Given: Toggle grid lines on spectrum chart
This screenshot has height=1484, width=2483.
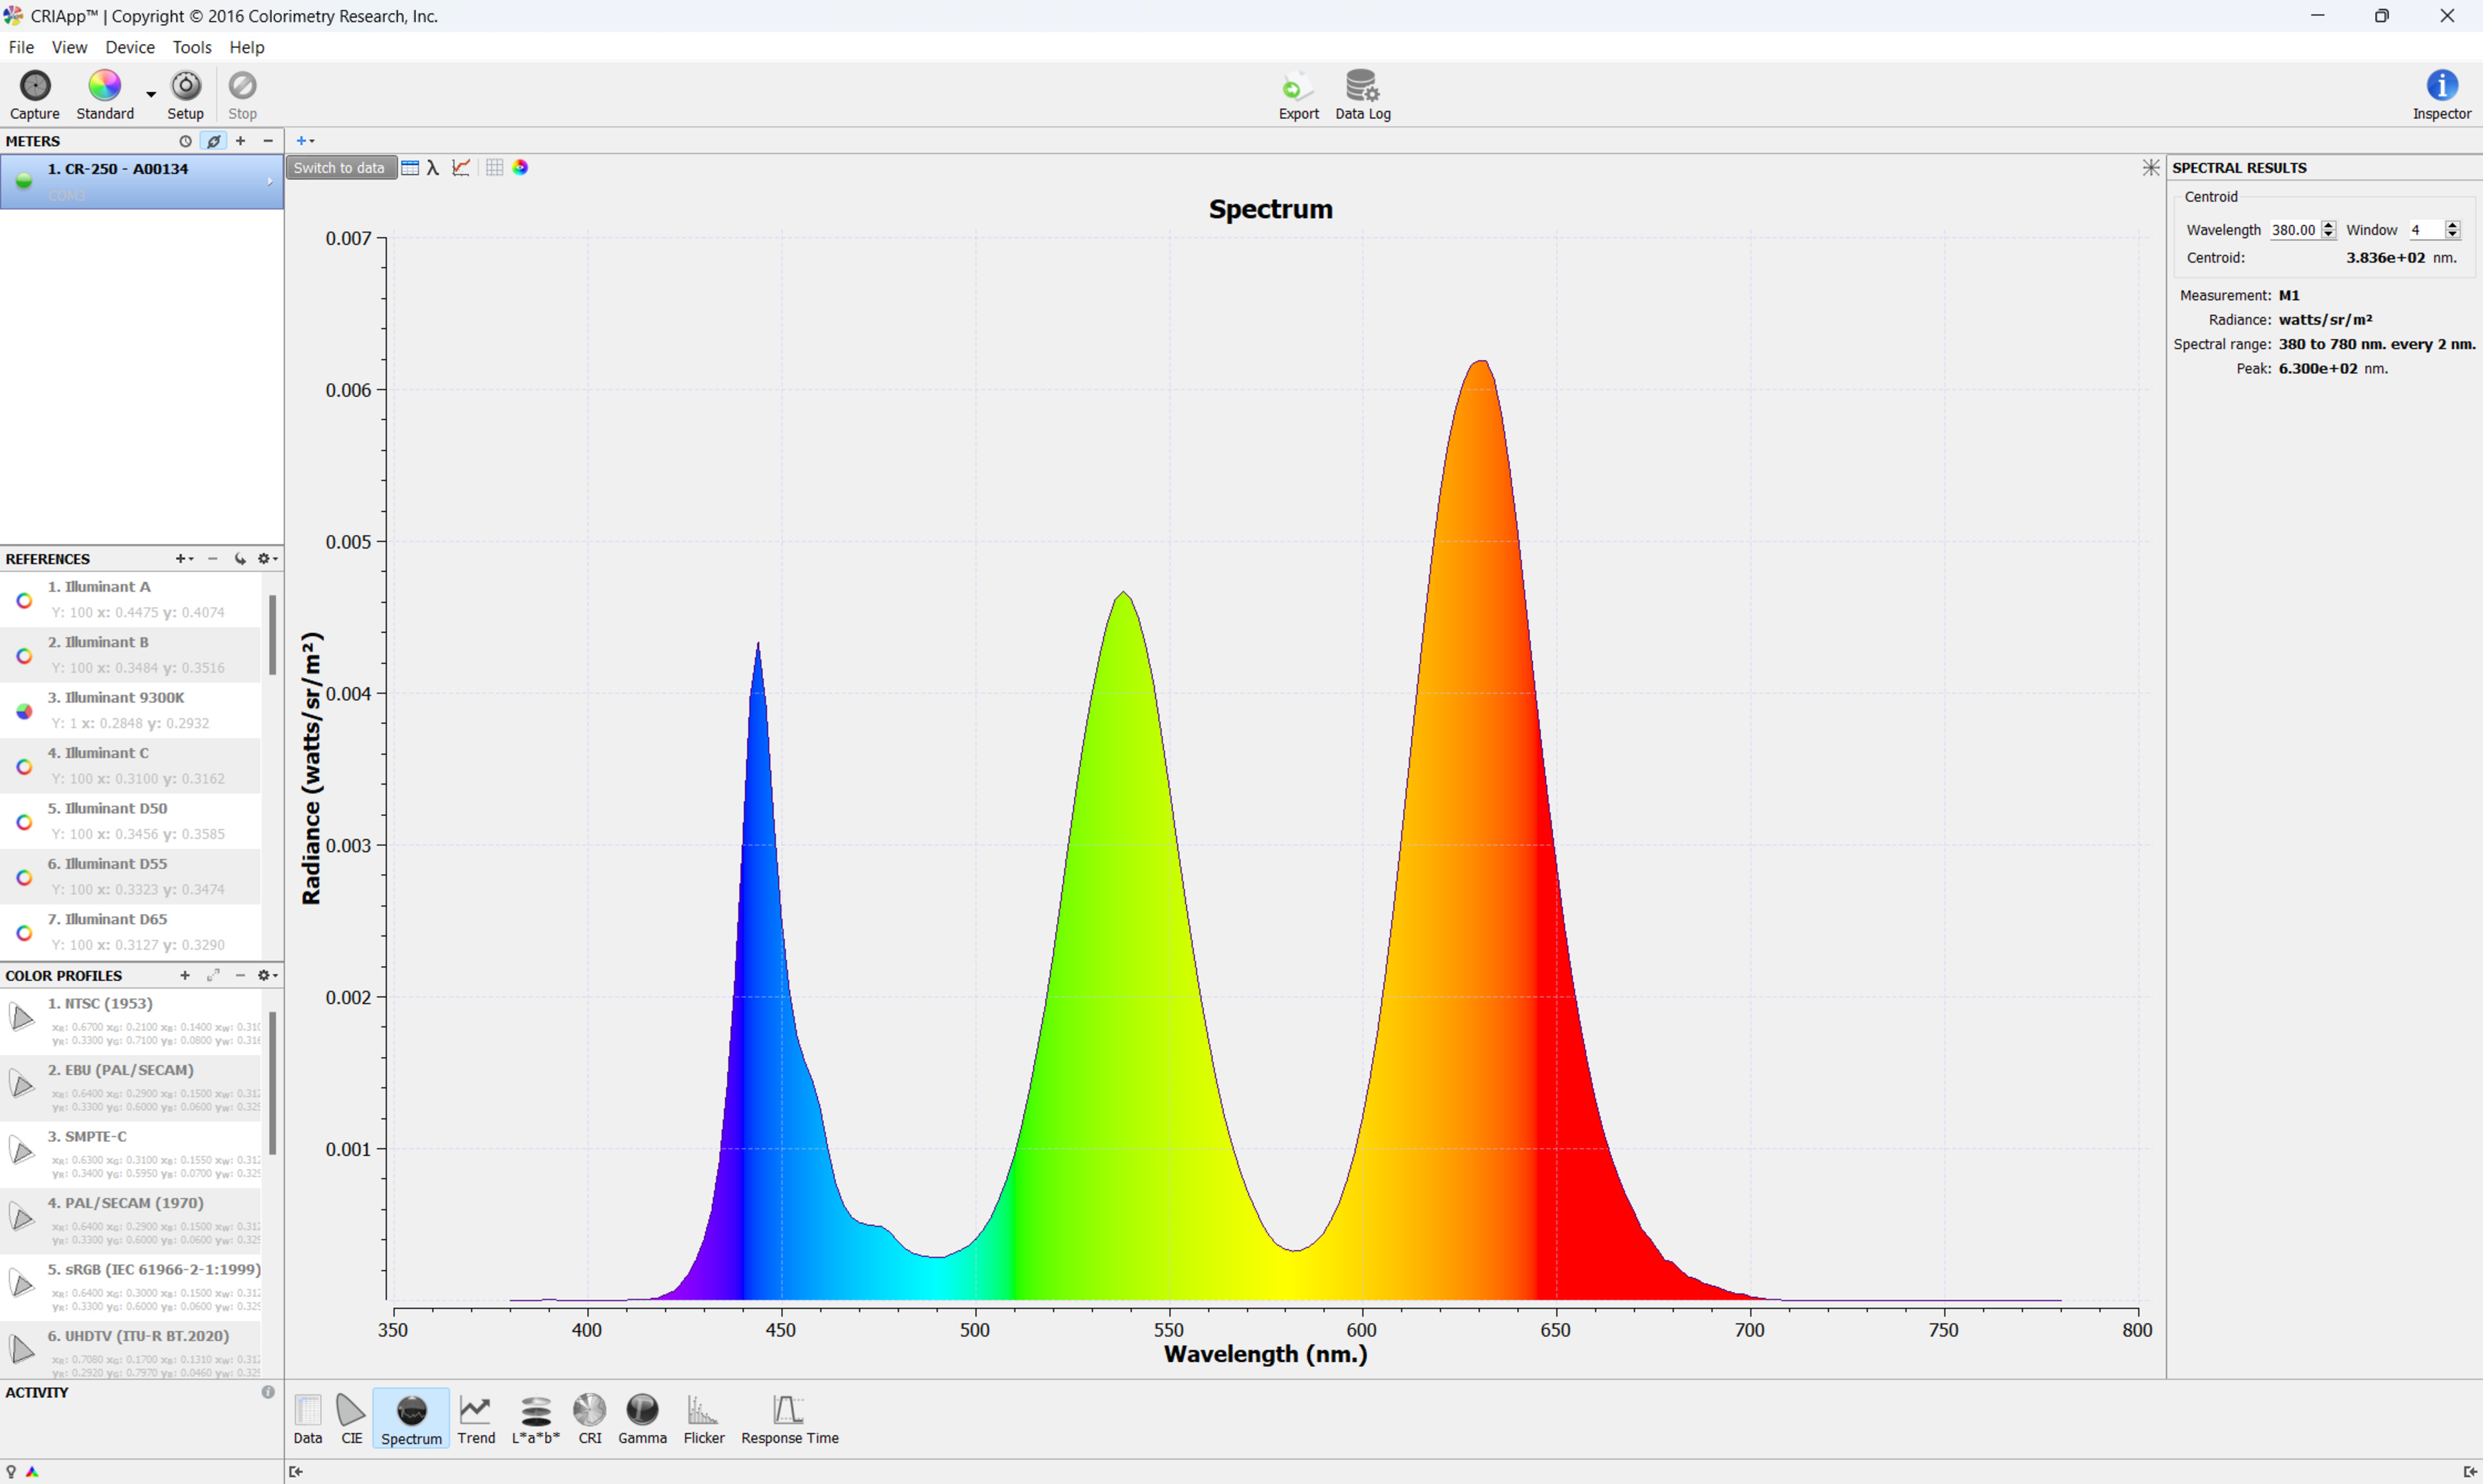Looking at the screenshot, I should 494,168.
